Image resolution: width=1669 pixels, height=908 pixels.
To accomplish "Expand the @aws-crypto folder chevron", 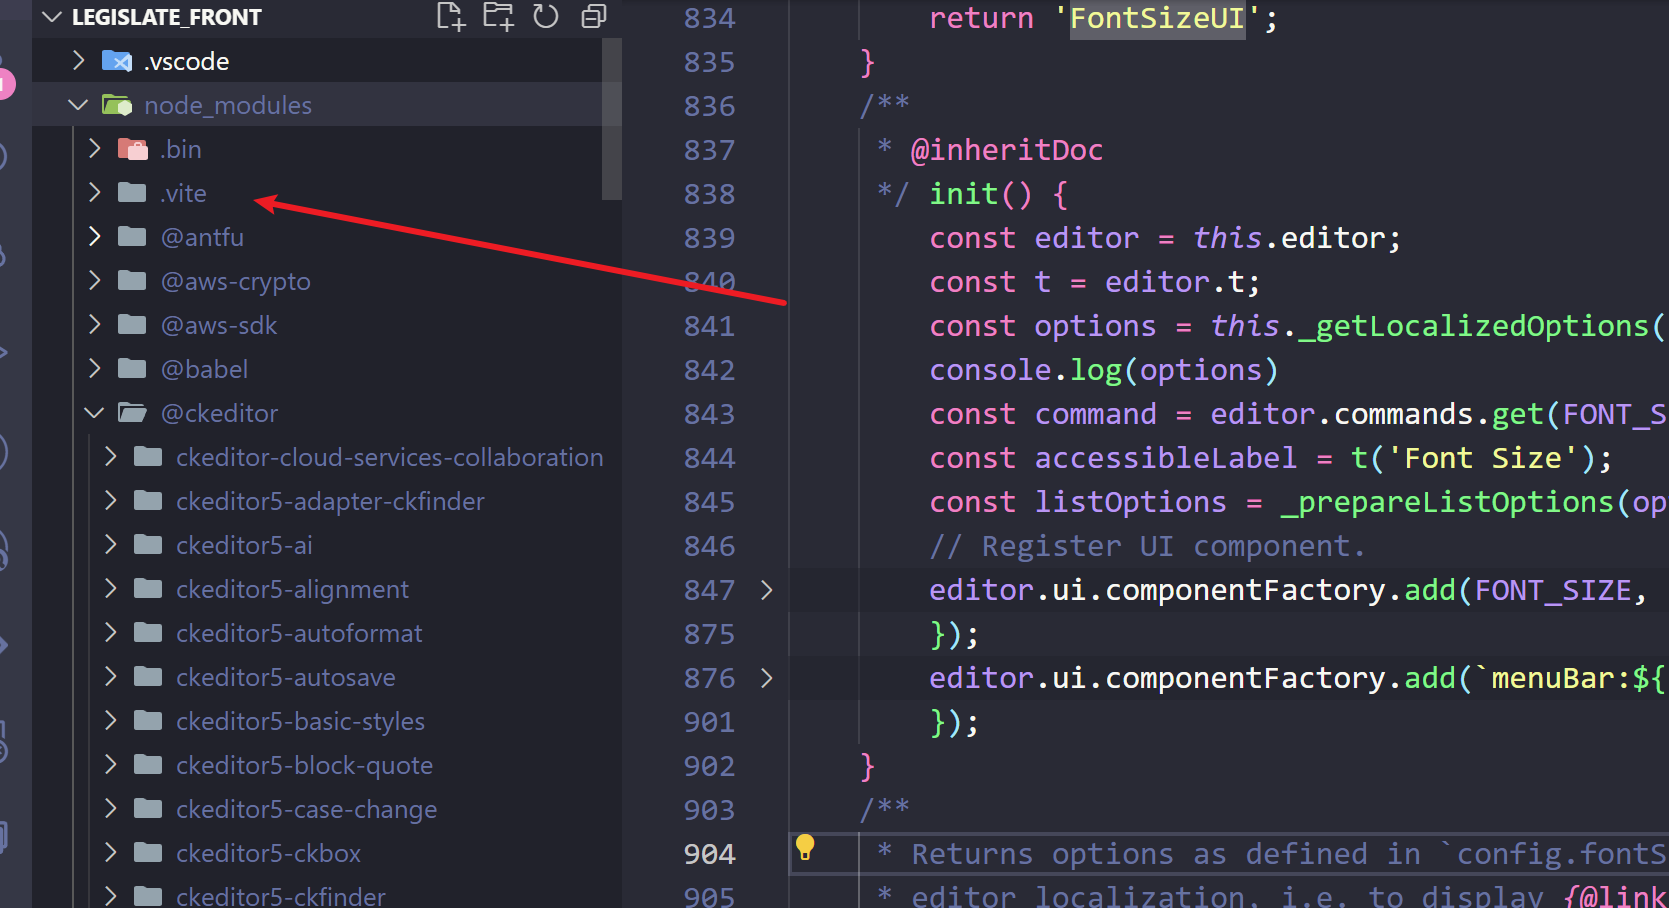I will (x=95, y=281).
